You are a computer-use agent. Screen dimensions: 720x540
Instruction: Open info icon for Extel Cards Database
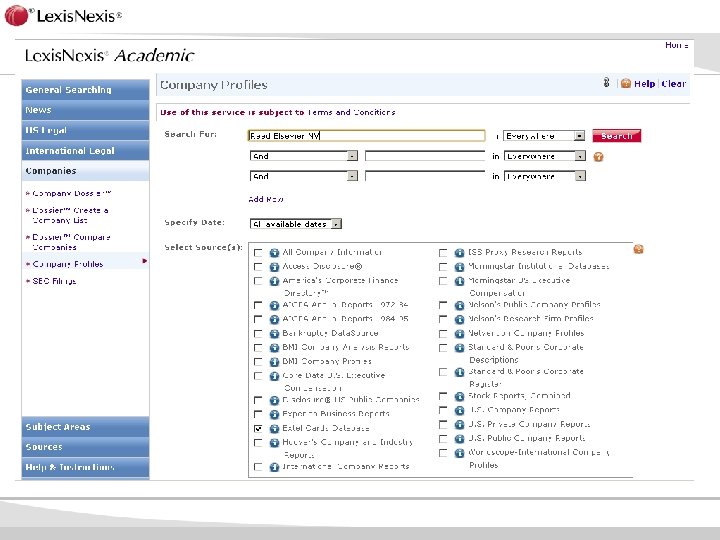[274, 429]
